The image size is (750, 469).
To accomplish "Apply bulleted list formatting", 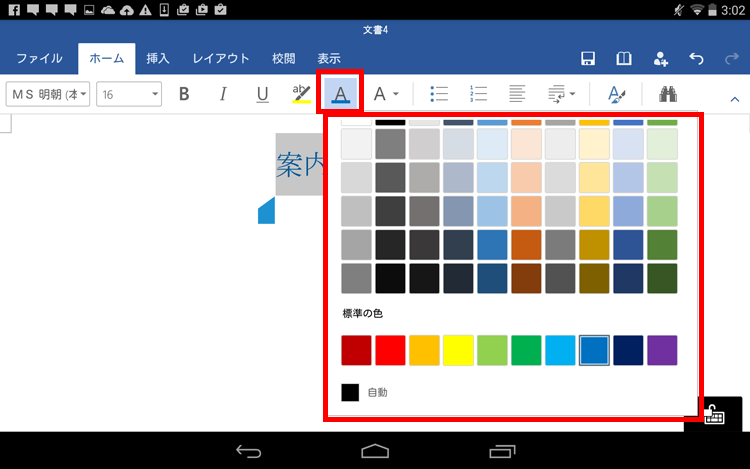I will point(438,94).
